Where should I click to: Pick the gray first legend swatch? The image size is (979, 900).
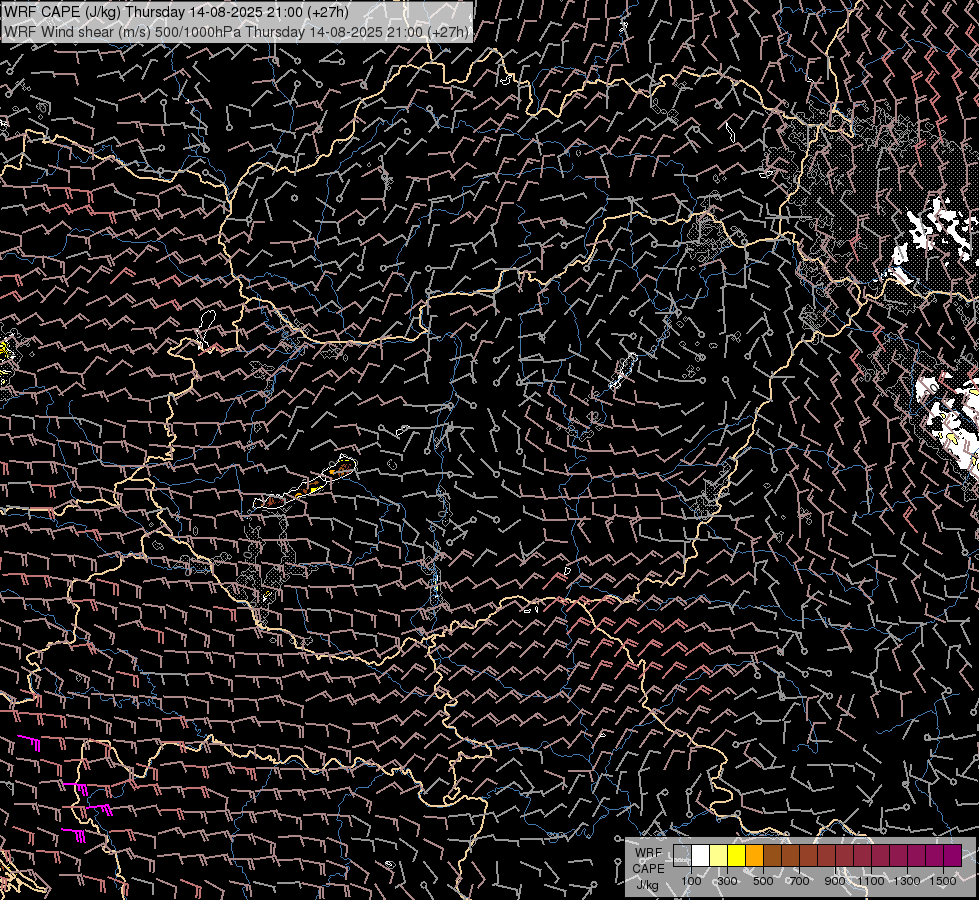(x=682, y=856)
